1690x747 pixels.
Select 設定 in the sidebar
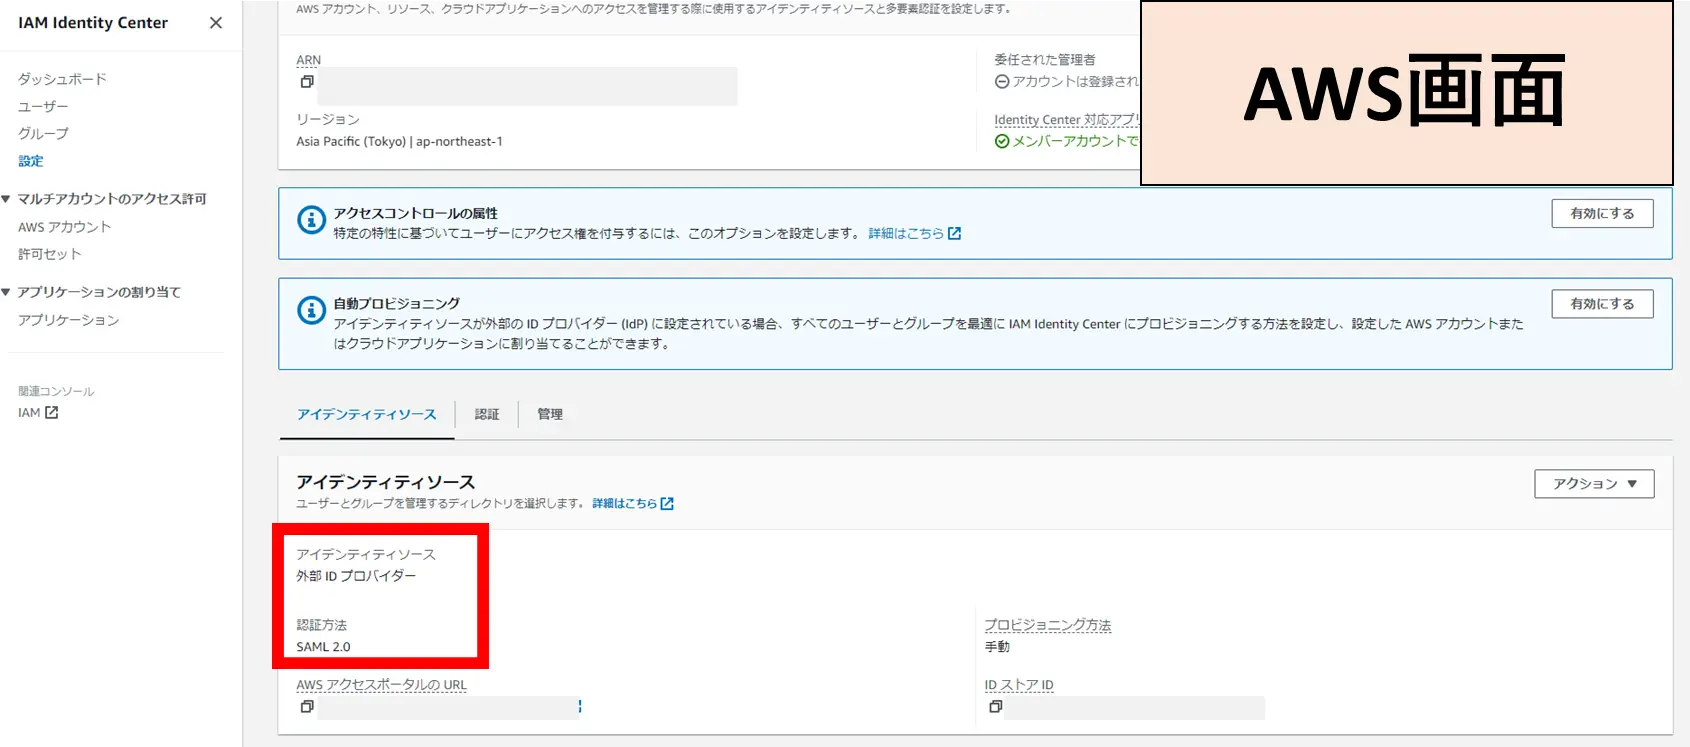[x=31, y=161]
